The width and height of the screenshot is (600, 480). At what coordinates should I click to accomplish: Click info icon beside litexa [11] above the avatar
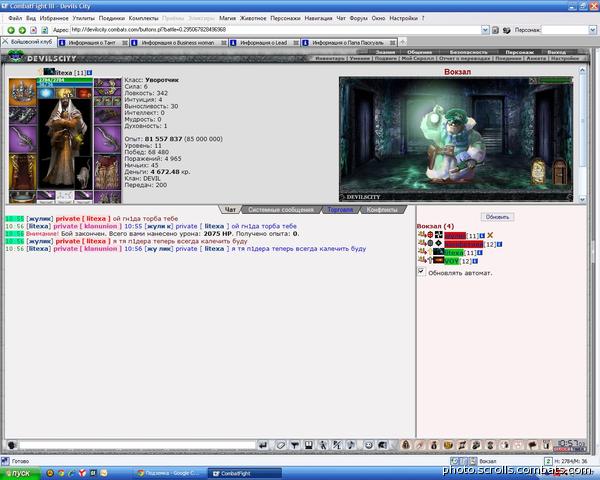pos(90,72)
